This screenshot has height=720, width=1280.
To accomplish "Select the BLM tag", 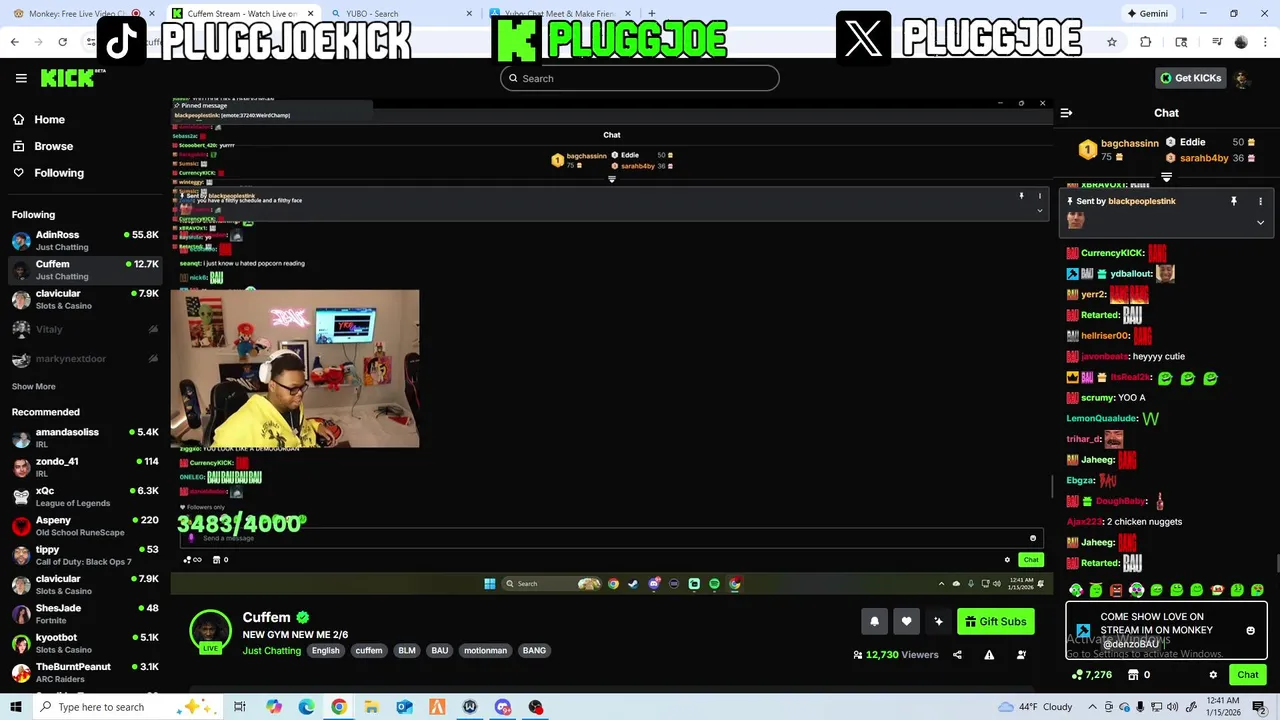I will (407, 651).
